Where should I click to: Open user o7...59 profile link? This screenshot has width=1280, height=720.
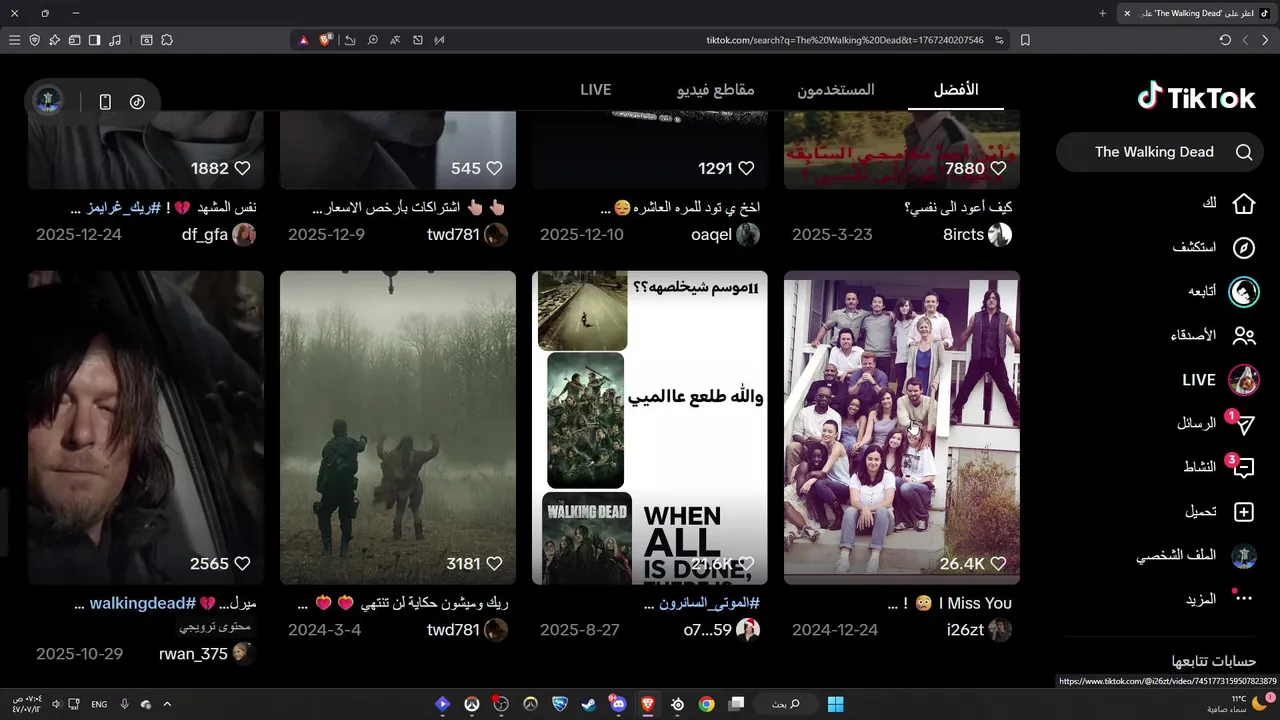[x=722, y=630]
